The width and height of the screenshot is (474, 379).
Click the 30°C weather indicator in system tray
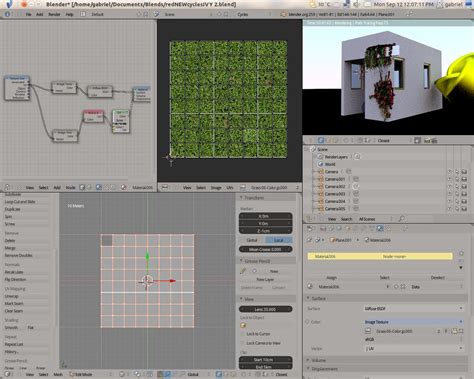click(321, 4)
